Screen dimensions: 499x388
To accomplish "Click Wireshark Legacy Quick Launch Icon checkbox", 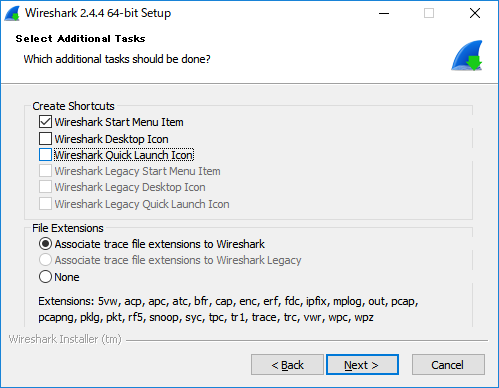I will (45, 204).
